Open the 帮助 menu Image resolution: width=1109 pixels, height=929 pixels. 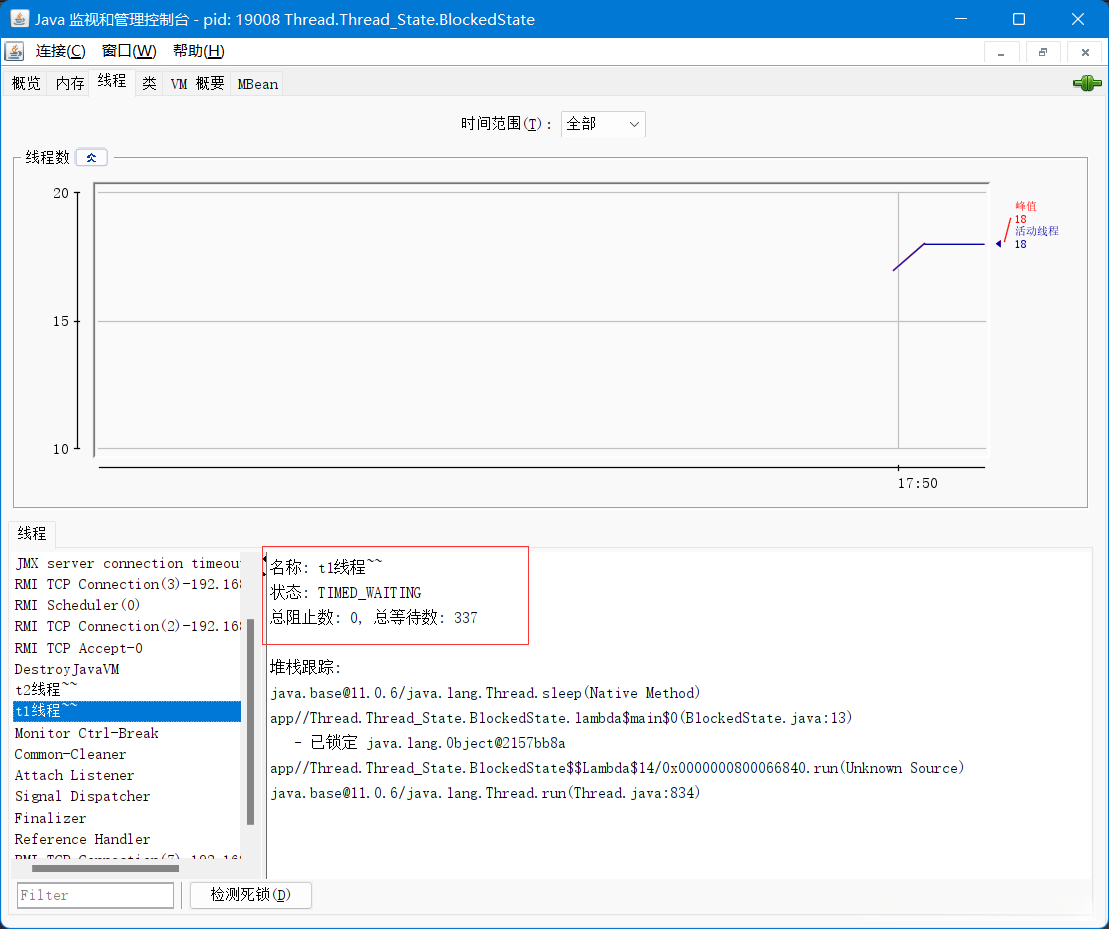pyautogui.click(x=198, y=52)
